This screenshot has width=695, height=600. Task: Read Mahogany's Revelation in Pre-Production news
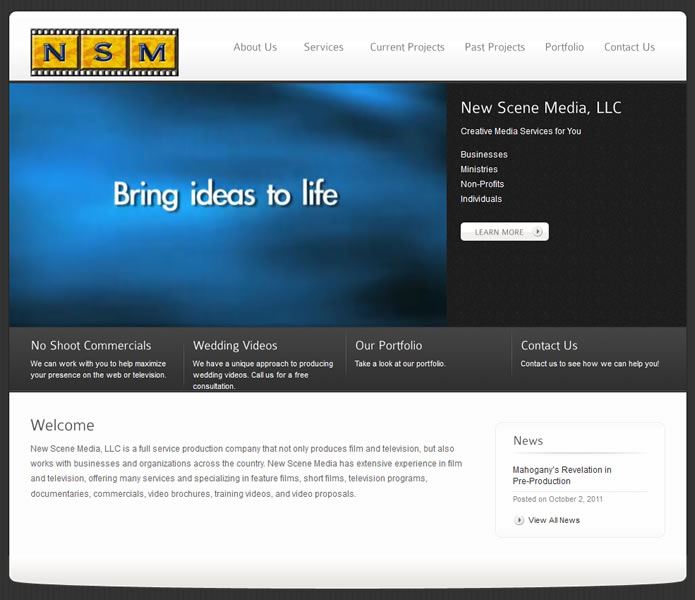click(562, 475)
